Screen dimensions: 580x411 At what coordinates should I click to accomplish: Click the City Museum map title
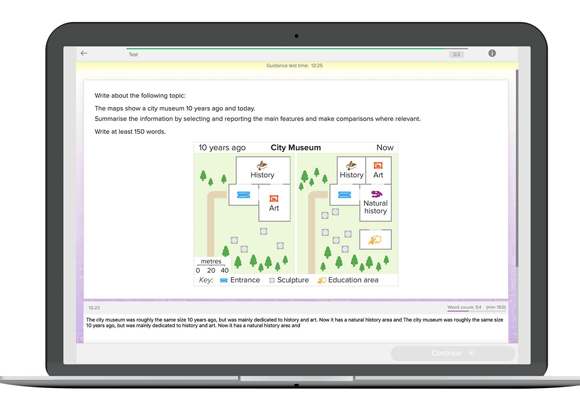click(x=296, y=148)
